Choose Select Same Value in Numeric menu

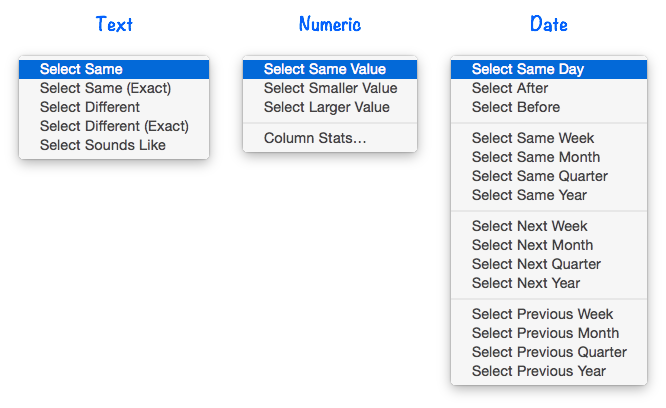click(x=330, y=69)
